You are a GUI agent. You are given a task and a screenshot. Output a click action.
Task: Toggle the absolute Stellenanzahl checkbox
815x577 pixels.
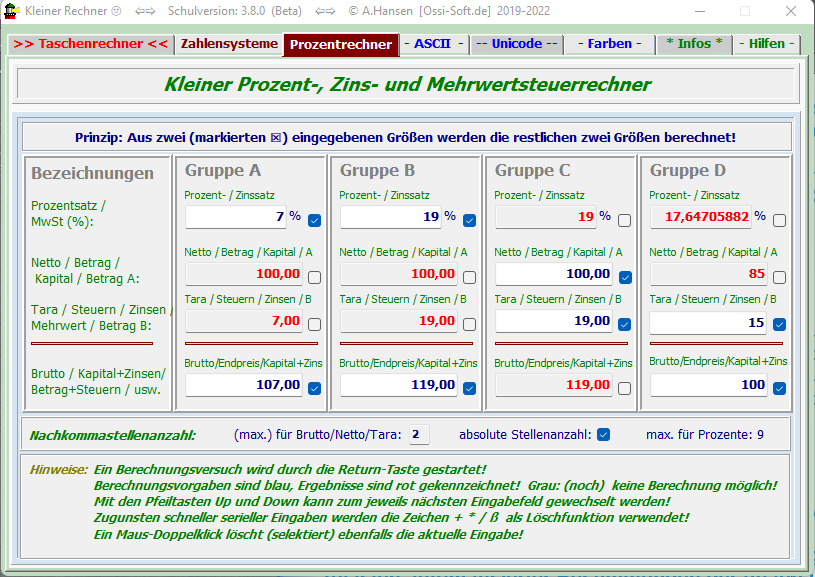pyautogui.click(x=603, y=434)
